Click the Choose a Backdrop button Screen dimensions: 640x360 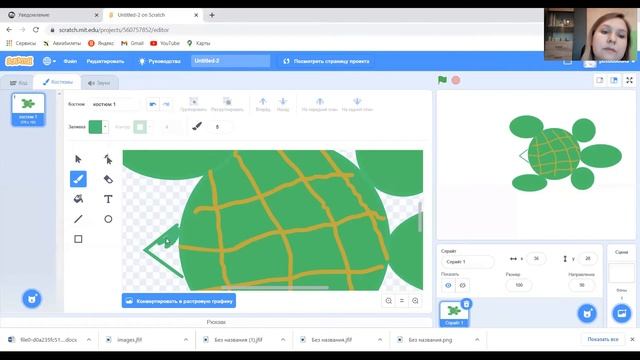point(622,313)
